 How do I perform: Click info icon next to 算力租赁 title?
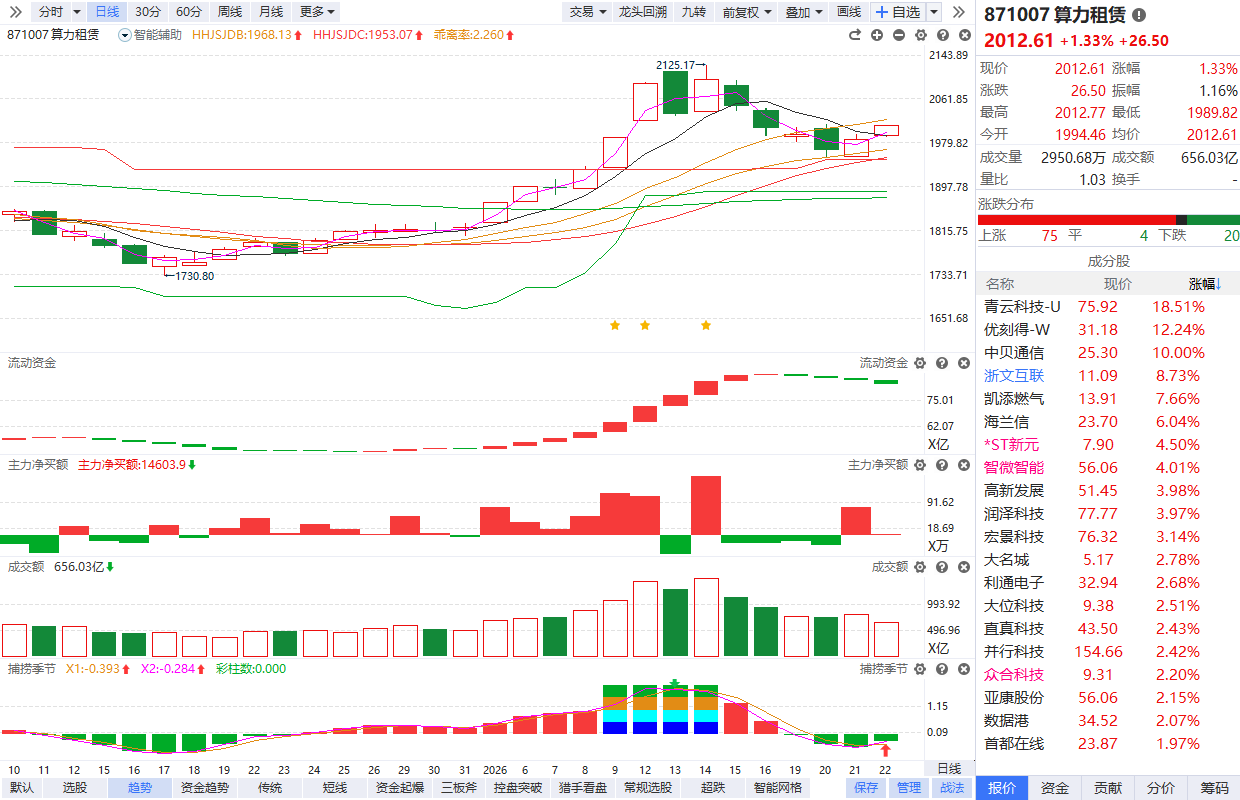pos(1139,16)
